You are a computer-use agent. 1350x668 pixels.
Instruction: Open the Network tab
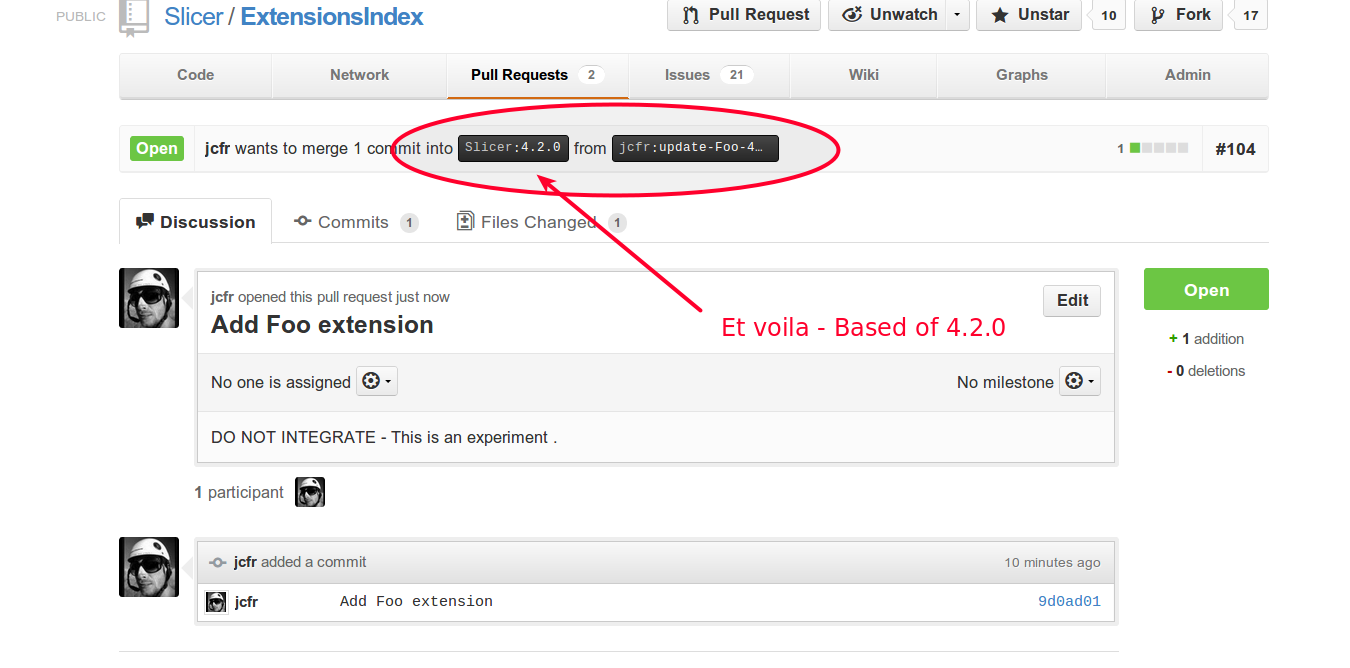(360, 75)
